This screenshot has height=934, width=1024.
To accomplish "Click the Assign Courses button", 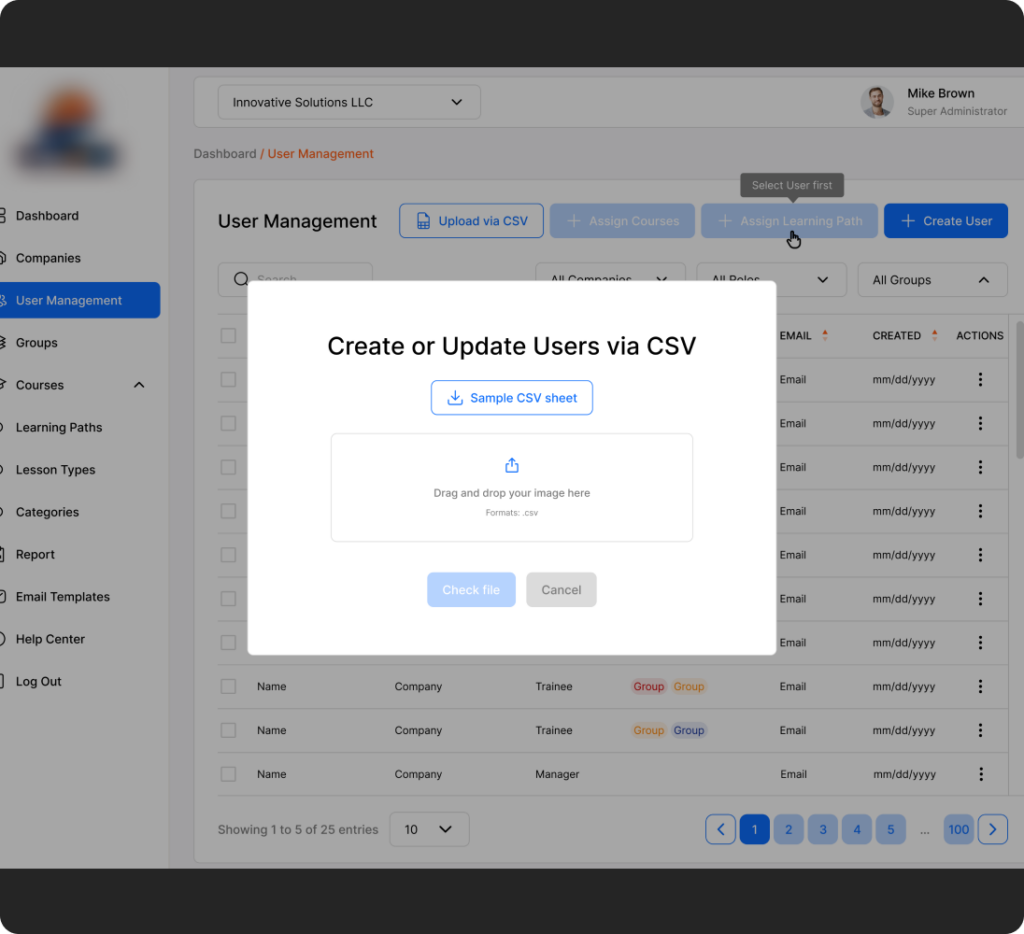I will (622, 221).
